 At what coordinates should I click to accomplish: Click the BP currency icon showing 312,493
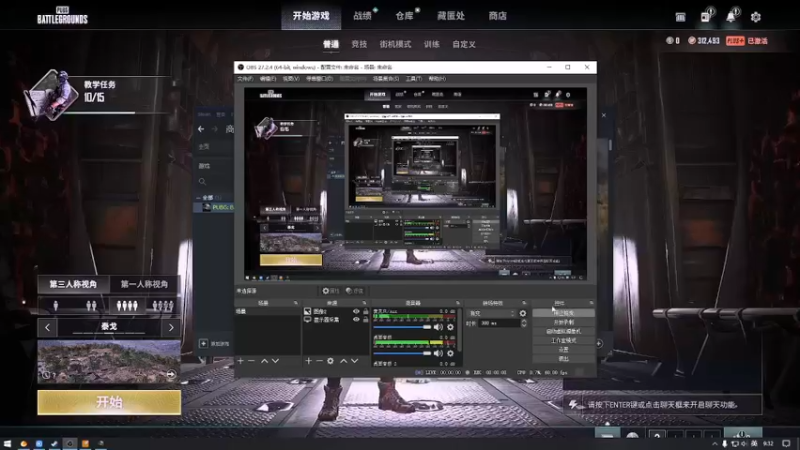692,40
